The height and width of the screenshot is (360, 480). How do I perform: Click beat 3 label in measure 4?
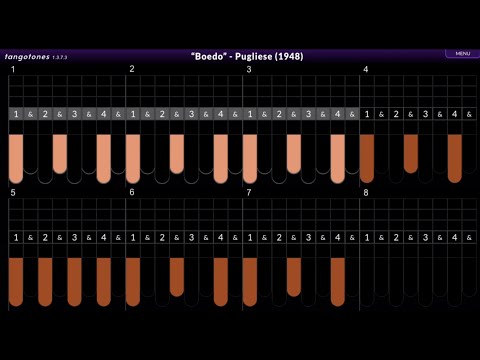pos(425,114)
